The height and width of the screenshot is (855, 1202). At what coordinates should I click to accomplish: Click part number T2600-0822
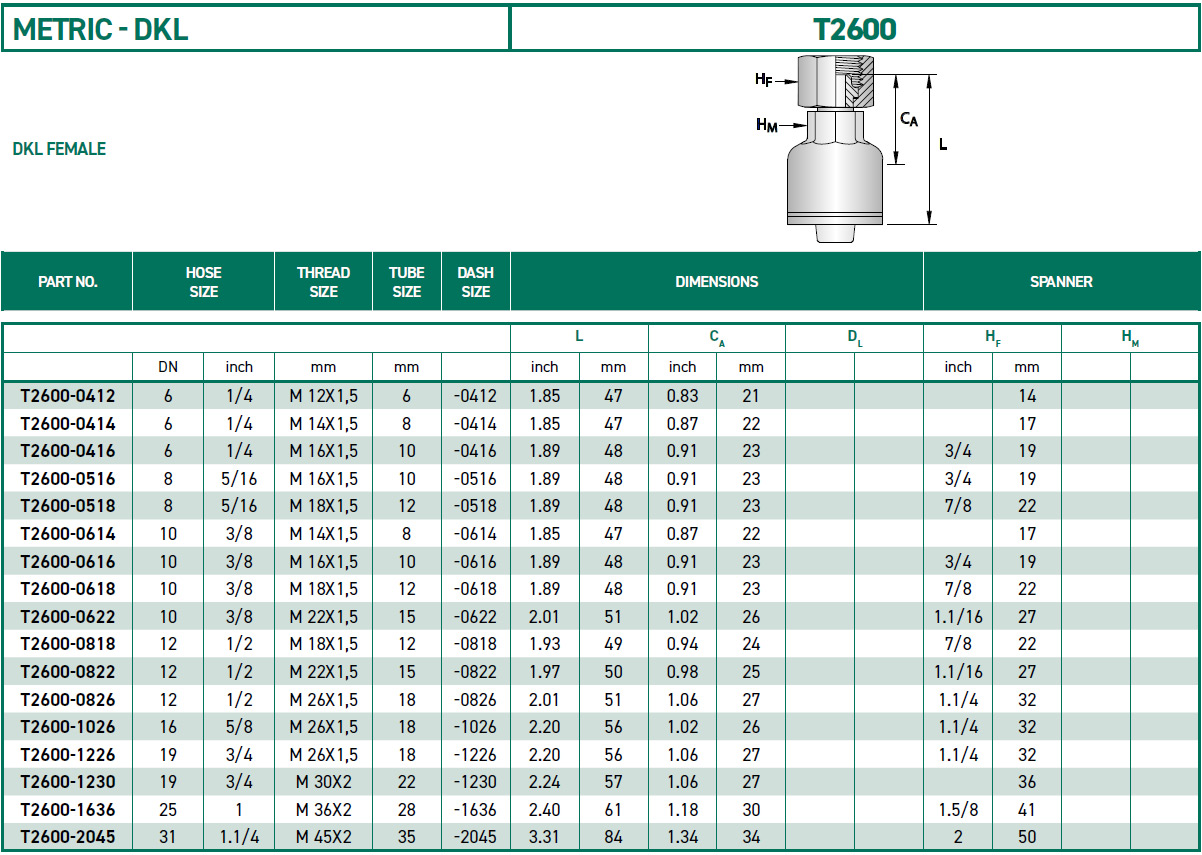pyautogui.click(x=67, y=672)
